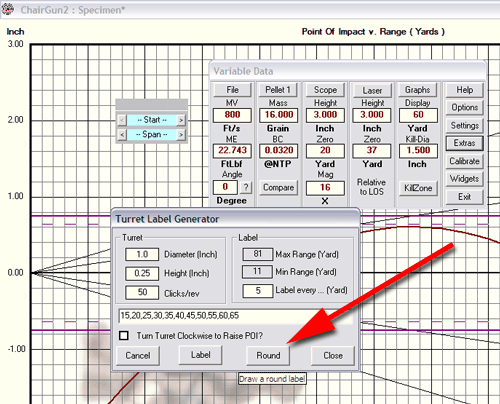This screenshot has width=500, height=404.
Task: Click the Round button
Action: [268, 356]
